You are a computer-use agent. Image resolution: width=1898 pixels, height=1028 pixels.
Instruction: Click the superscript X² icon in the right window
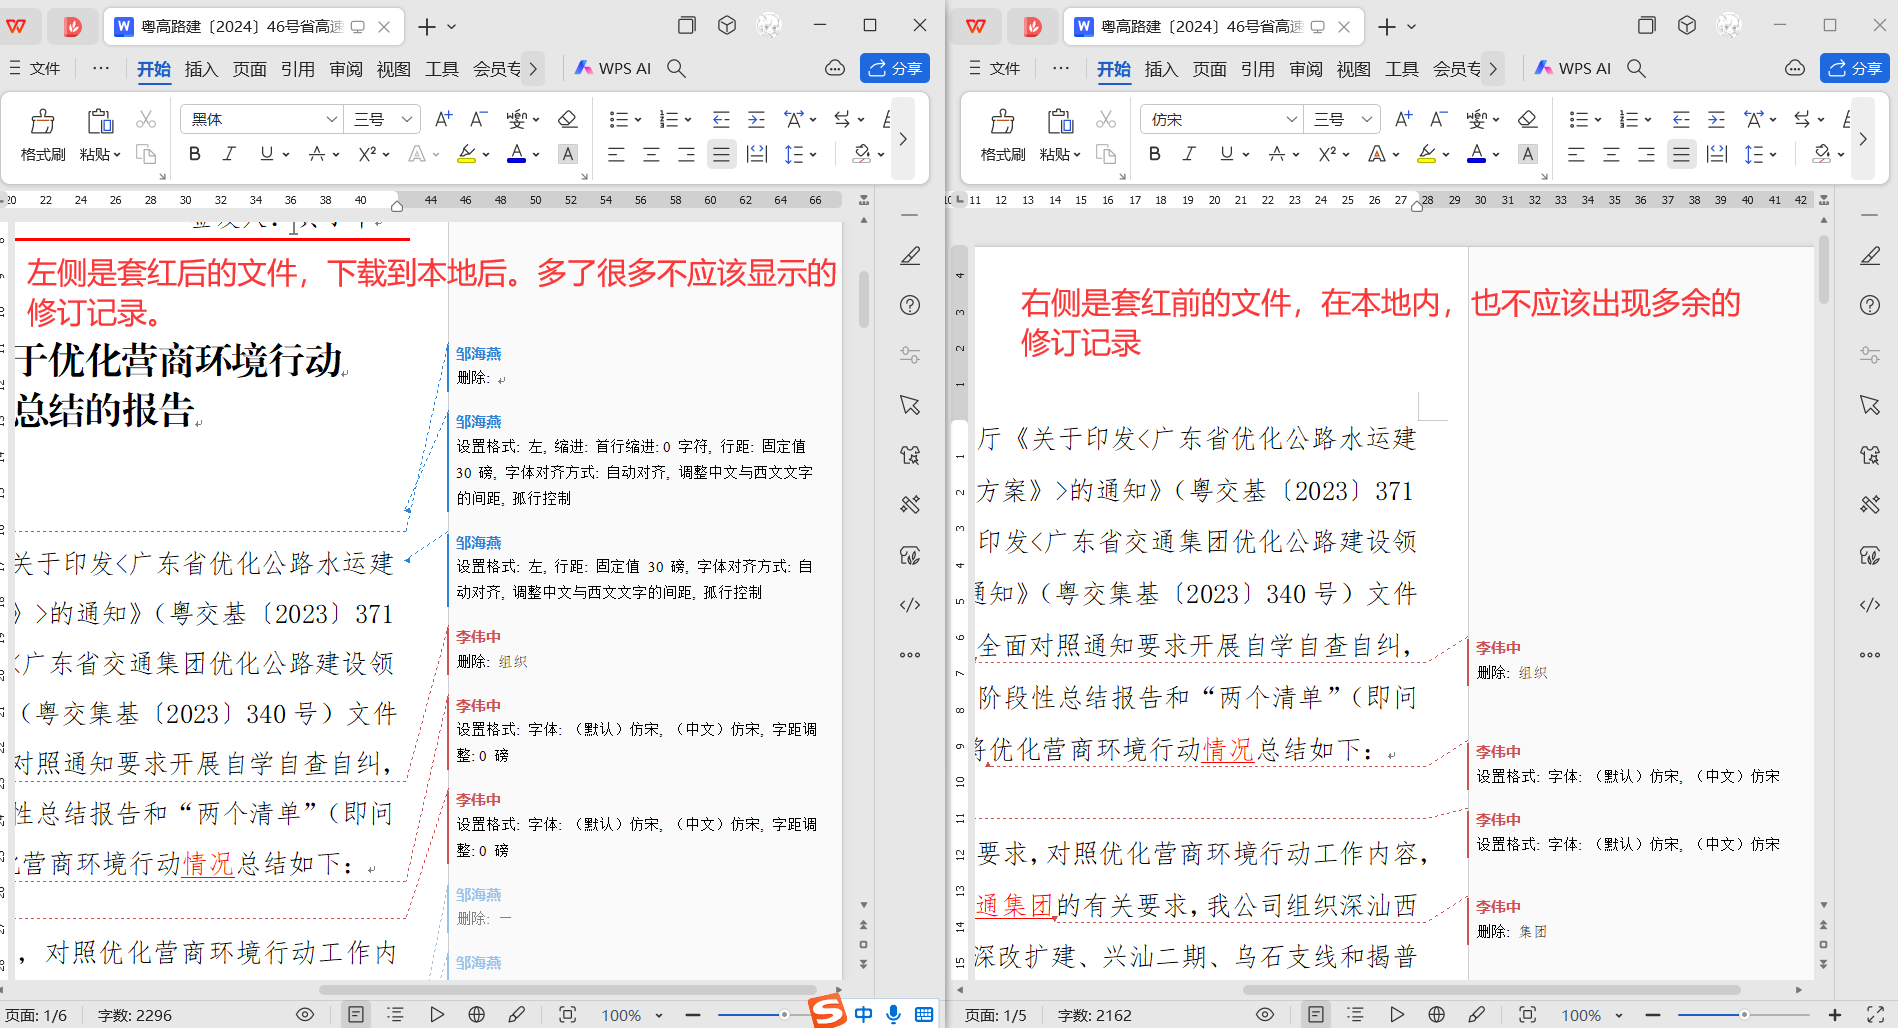tap(1327, 154)
